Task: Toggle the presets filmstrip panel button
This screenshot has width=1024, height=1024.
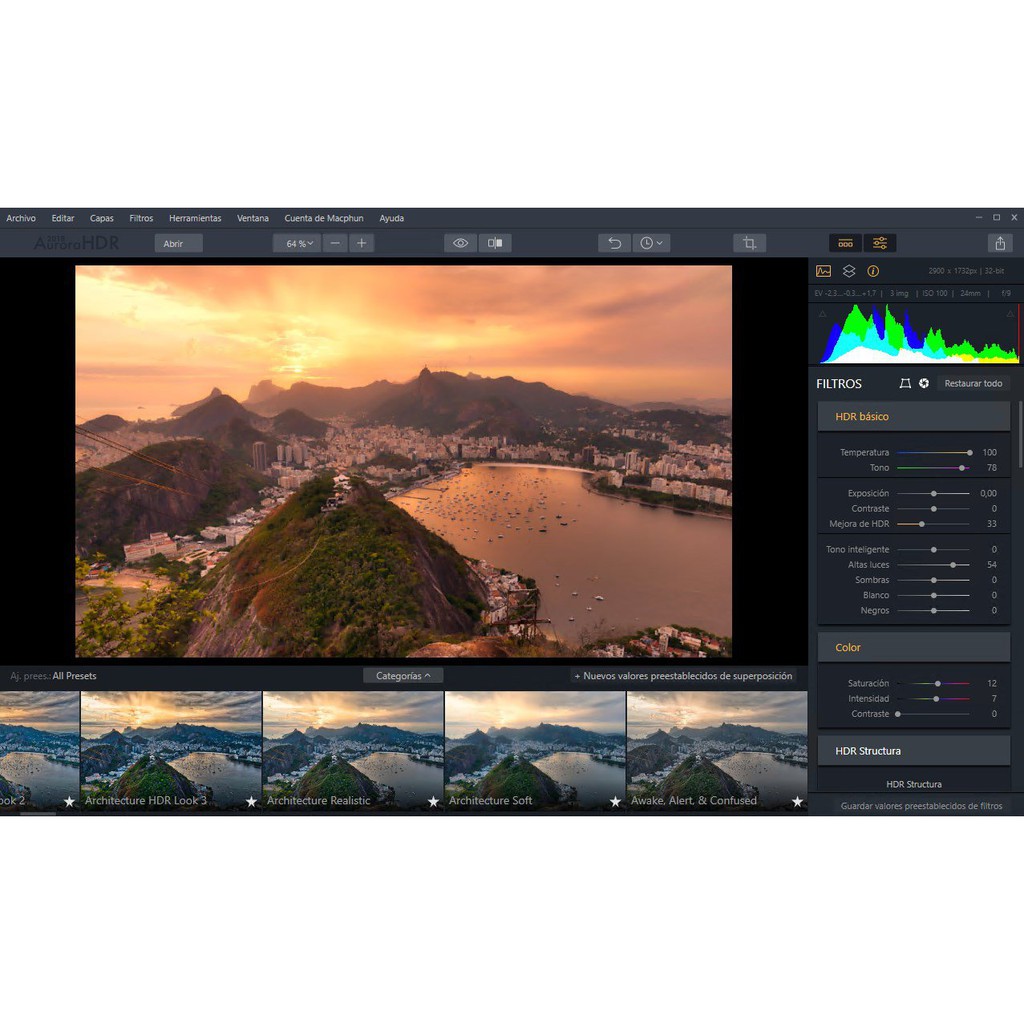Action: tap(845, 243)
